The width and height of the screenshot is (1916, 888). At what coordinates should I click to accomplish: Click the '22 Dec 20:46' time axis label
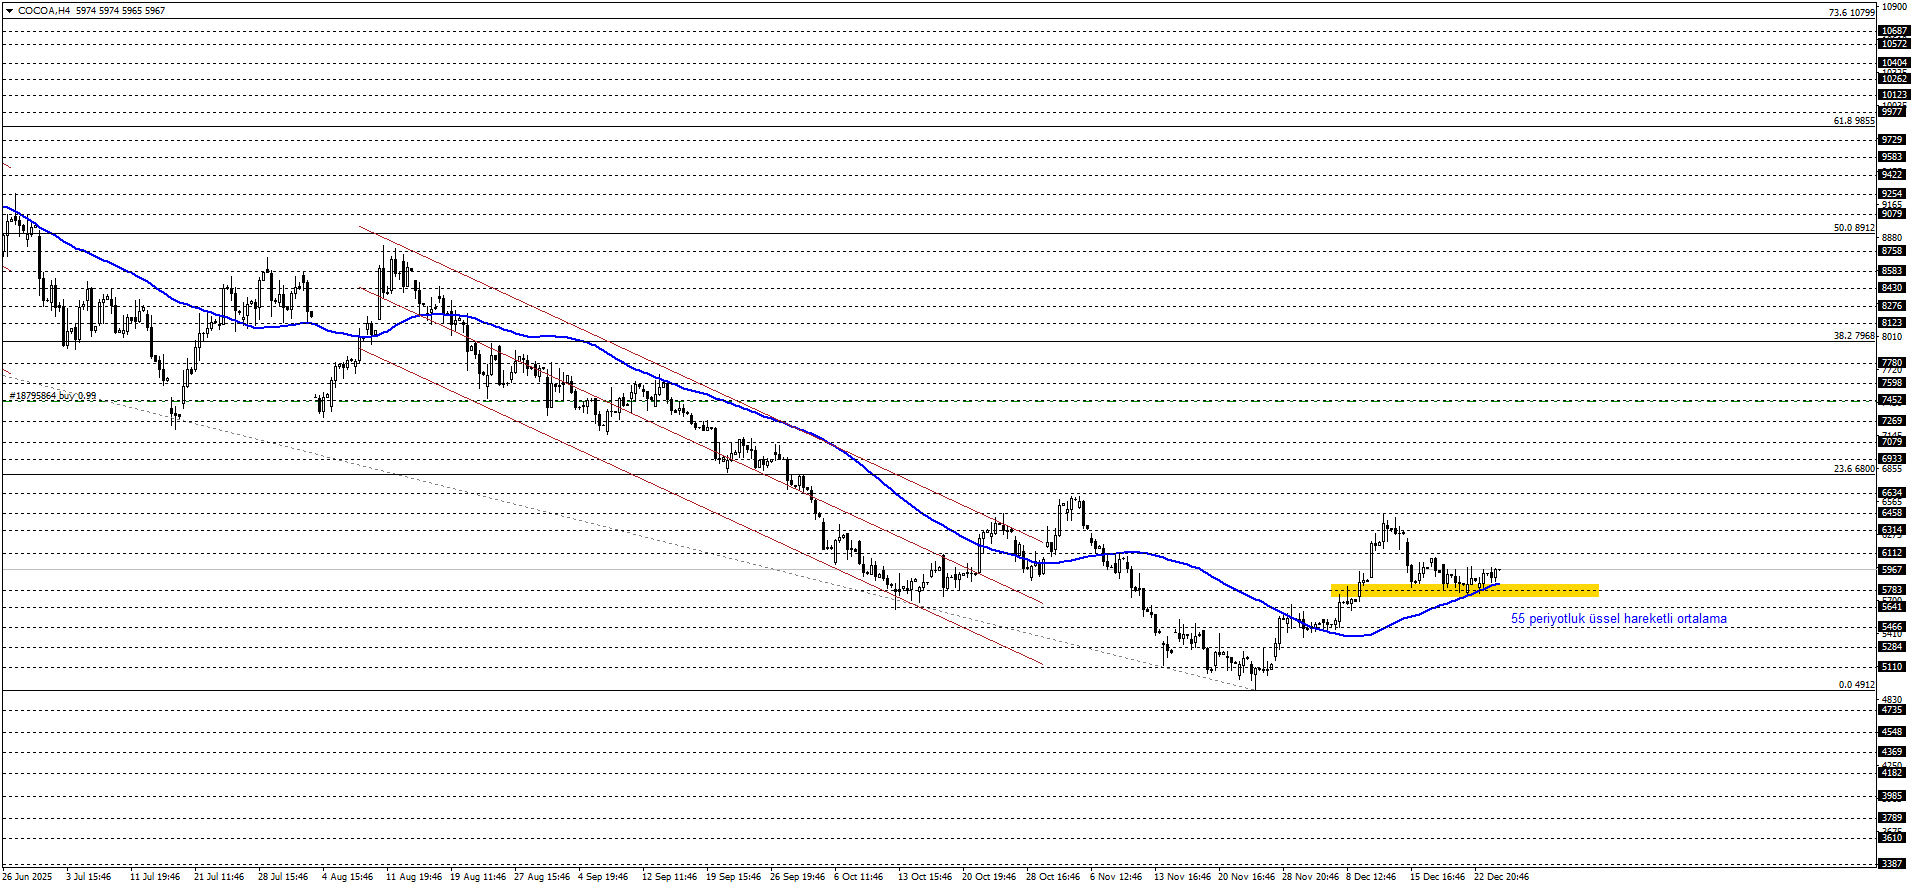pyautogui.click(x=1501, y=877)
